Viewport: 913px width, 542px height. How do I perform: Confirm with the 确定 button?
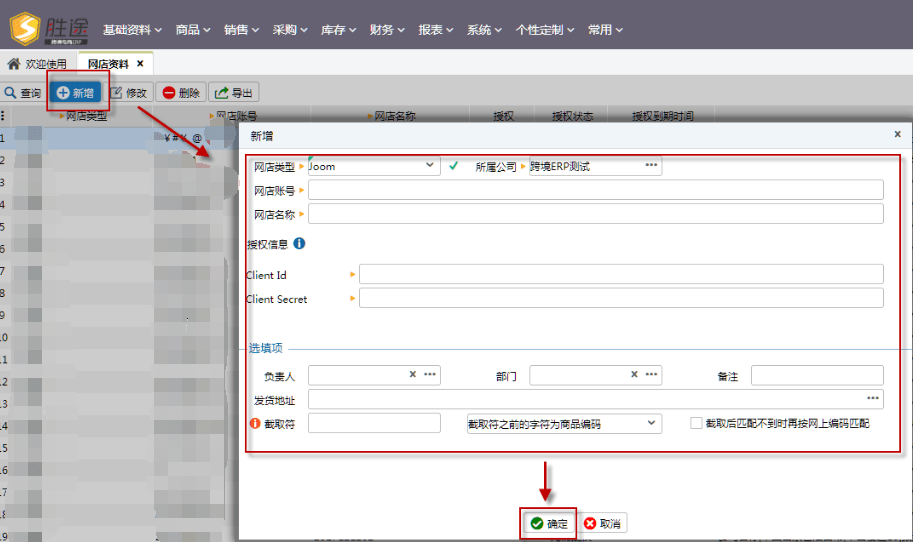point(548,523)
